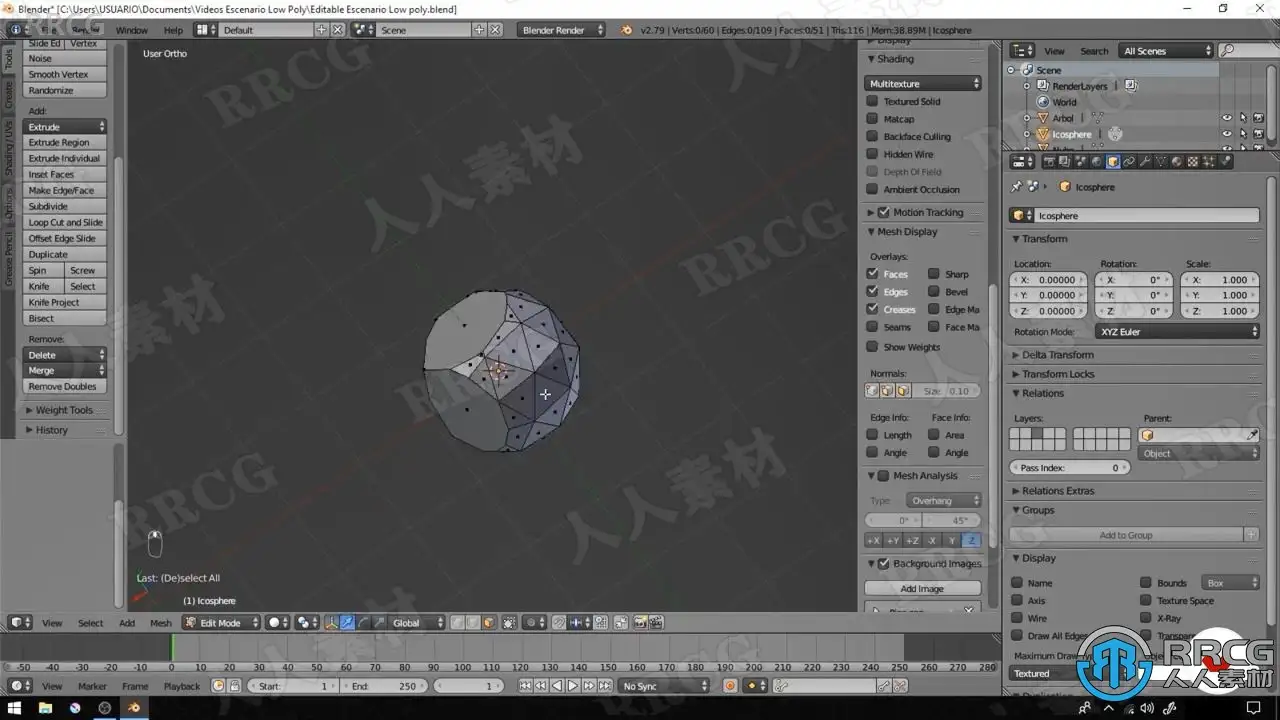Click the Loop Cut and Slide button
Viewport: 1280px width, 720px height.
66,223
